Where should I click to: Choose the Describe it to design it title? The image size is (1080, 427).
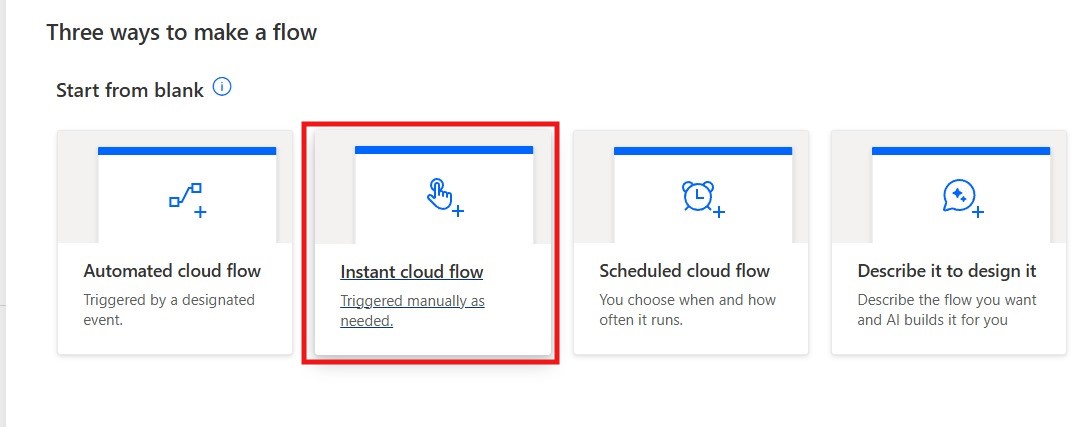[946, 271]
